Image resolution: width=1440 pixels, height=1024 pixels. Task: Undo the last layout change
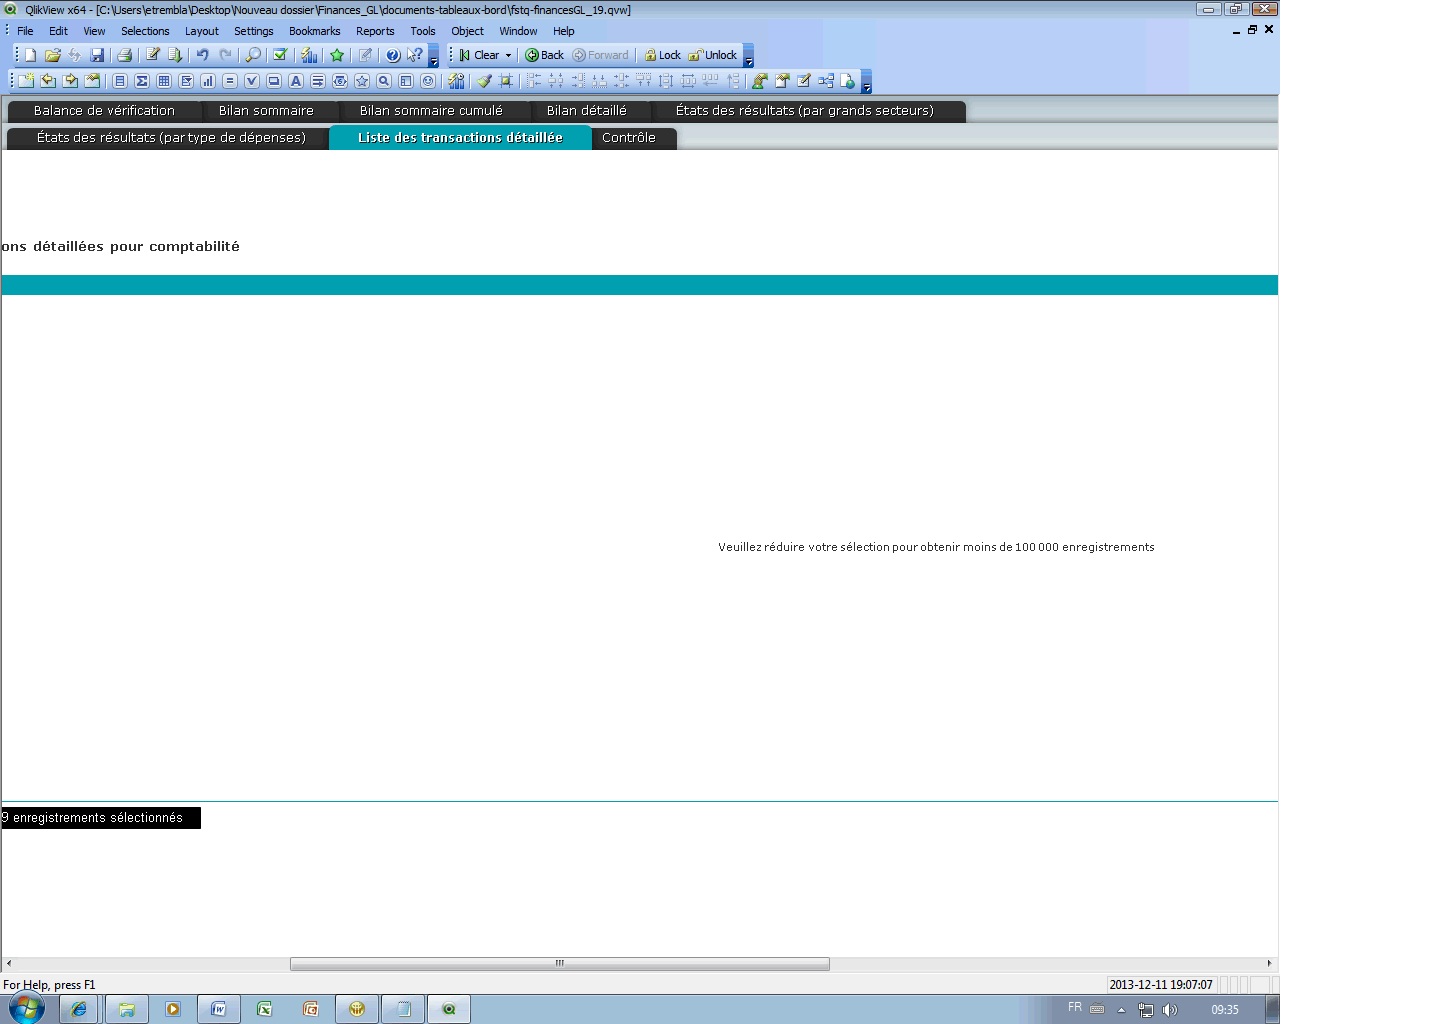(x=203, y=55)
